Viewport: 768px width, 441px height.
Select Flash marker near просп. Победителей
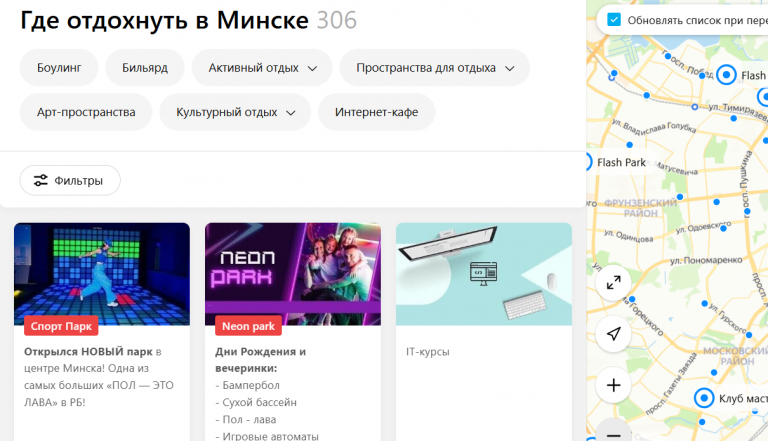pos(726,75)
